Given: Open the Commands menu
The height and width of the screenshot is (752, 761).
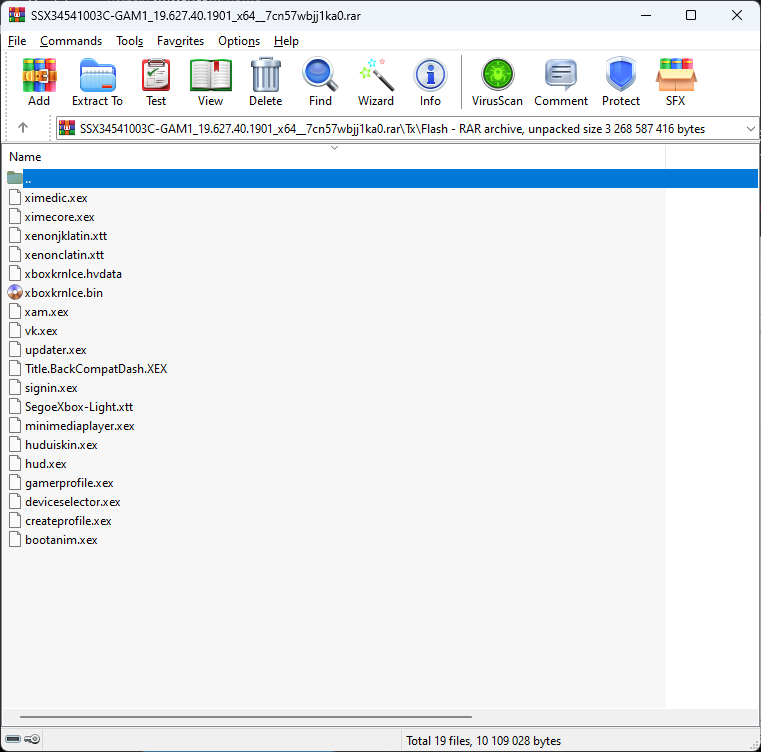Looking at the screenshot, I should click(71, 41).
